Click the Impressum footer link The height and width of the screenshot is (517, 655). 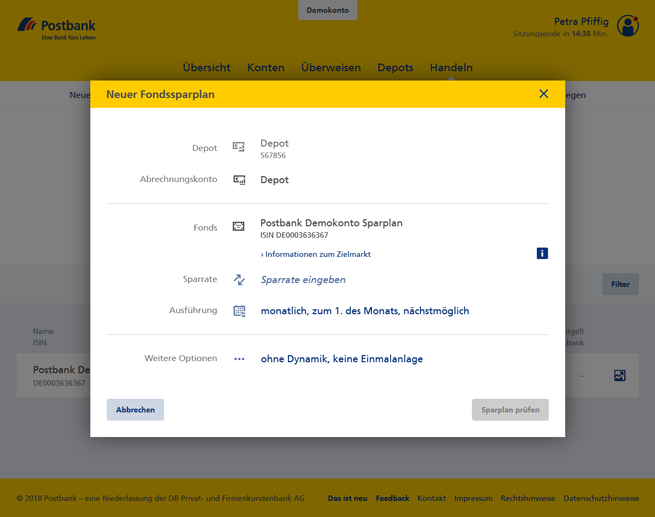473,498
